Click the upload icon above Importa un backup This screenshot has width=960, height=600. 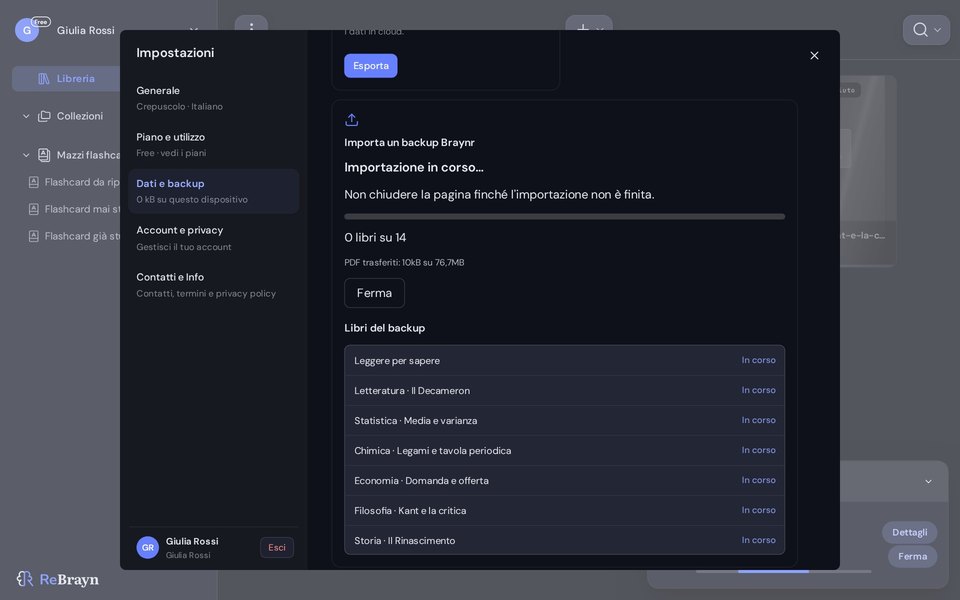[x=351, y=119]
